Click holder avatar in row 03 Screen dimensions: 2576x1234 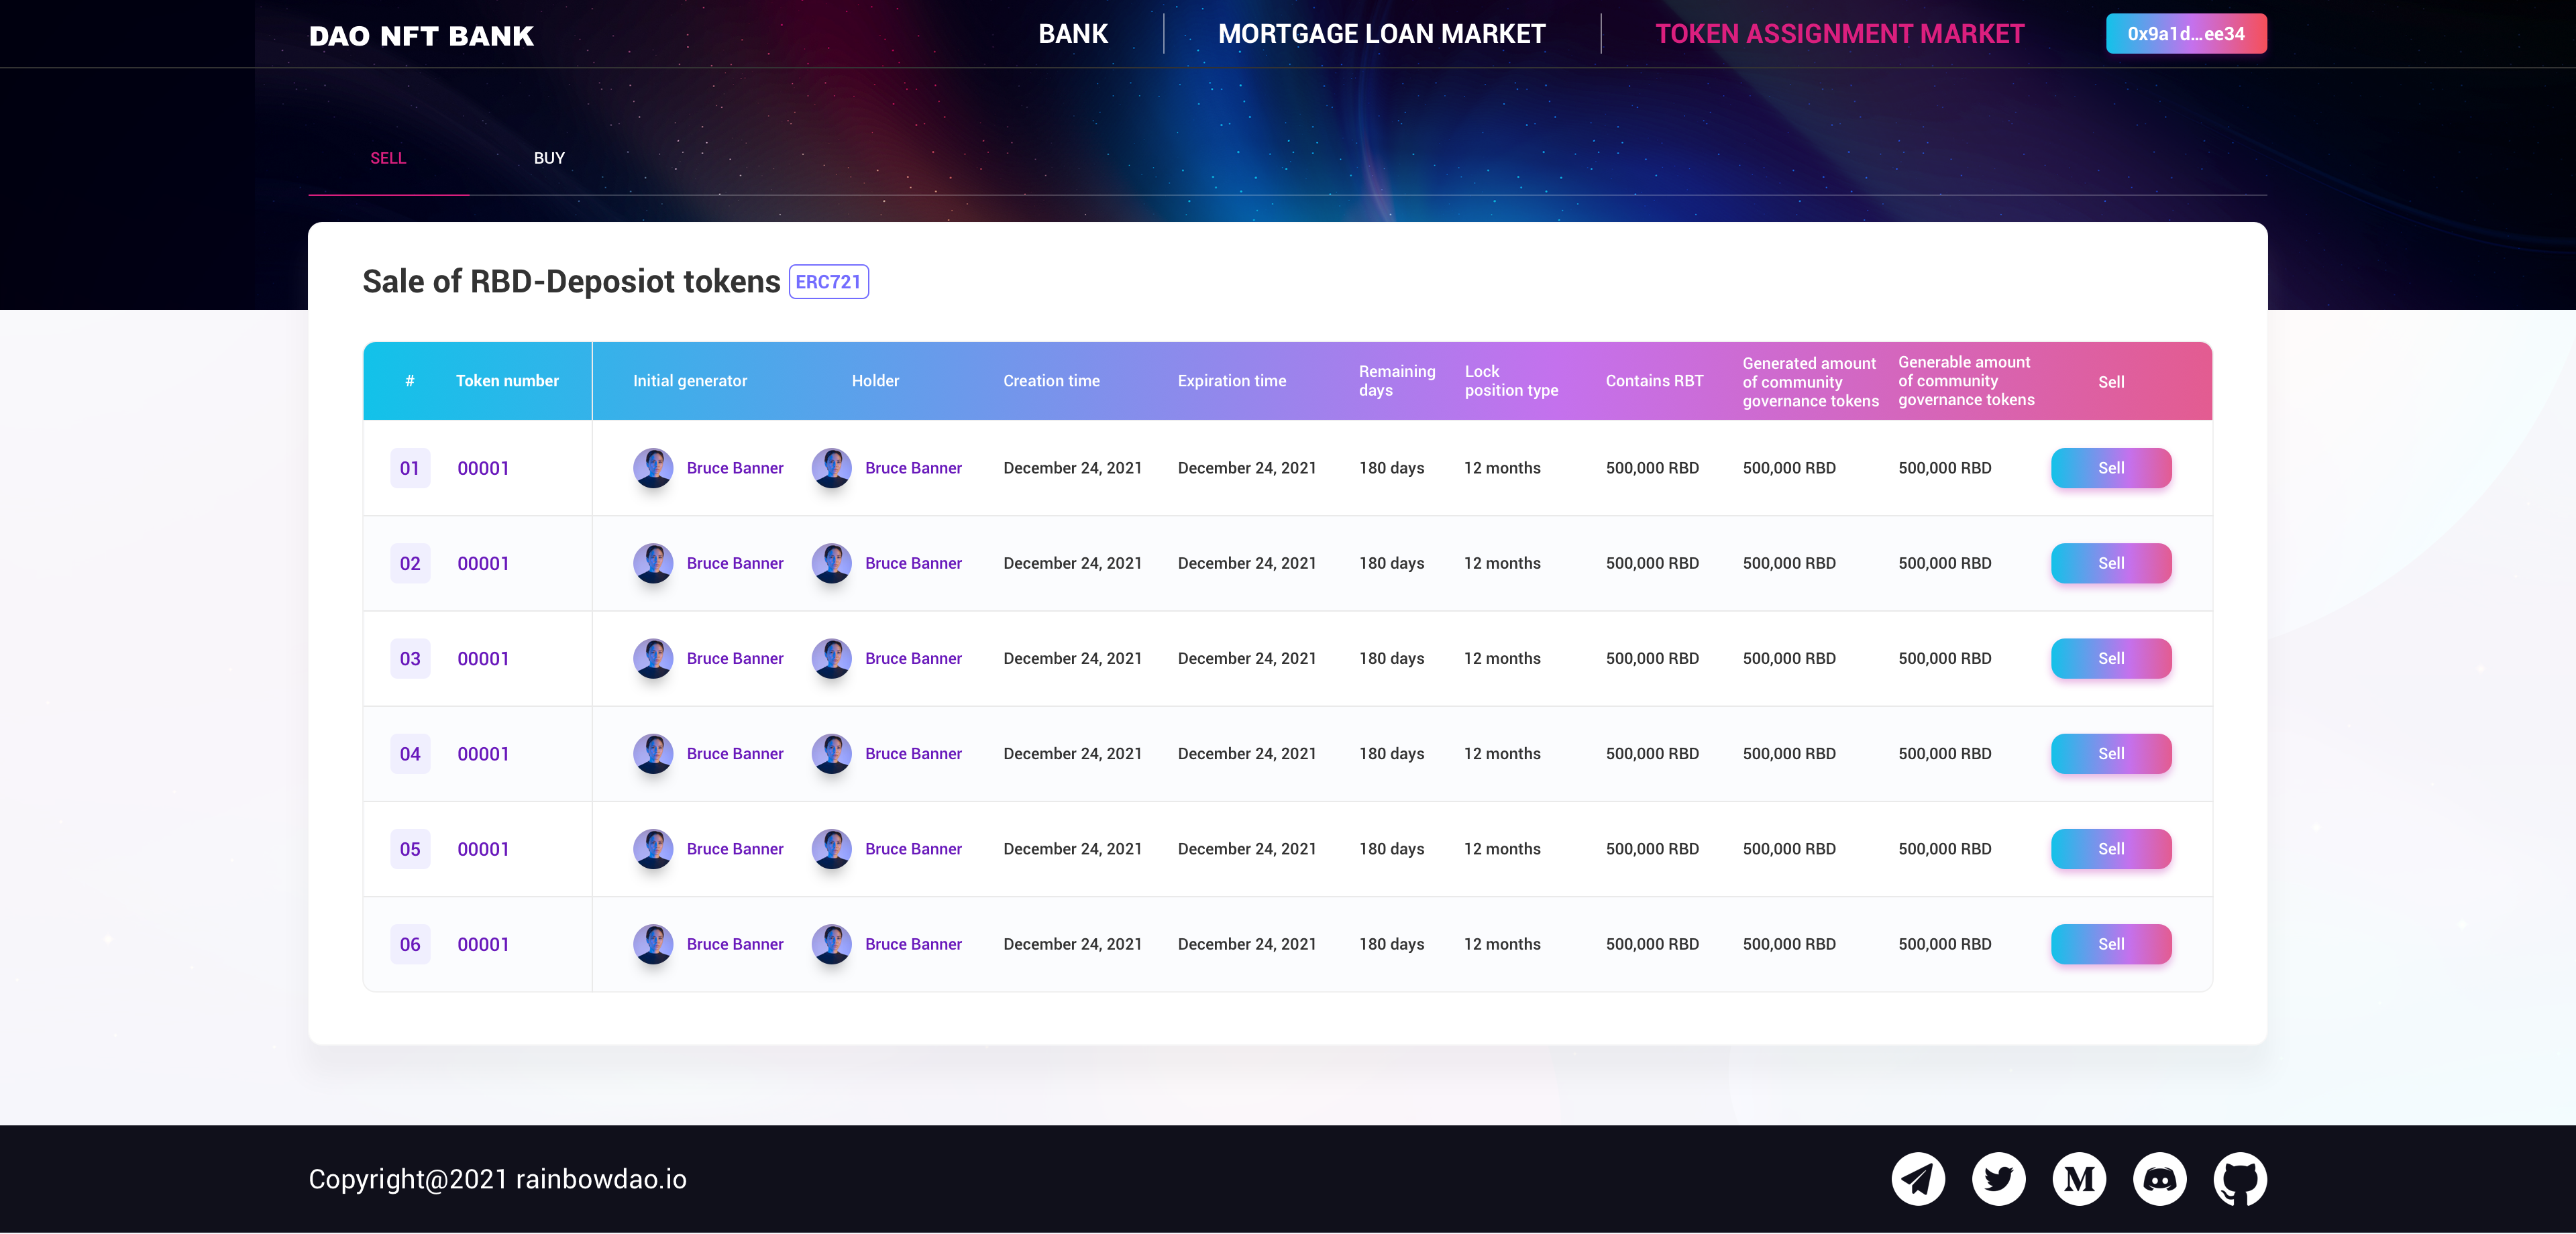(x=831, y=658)
